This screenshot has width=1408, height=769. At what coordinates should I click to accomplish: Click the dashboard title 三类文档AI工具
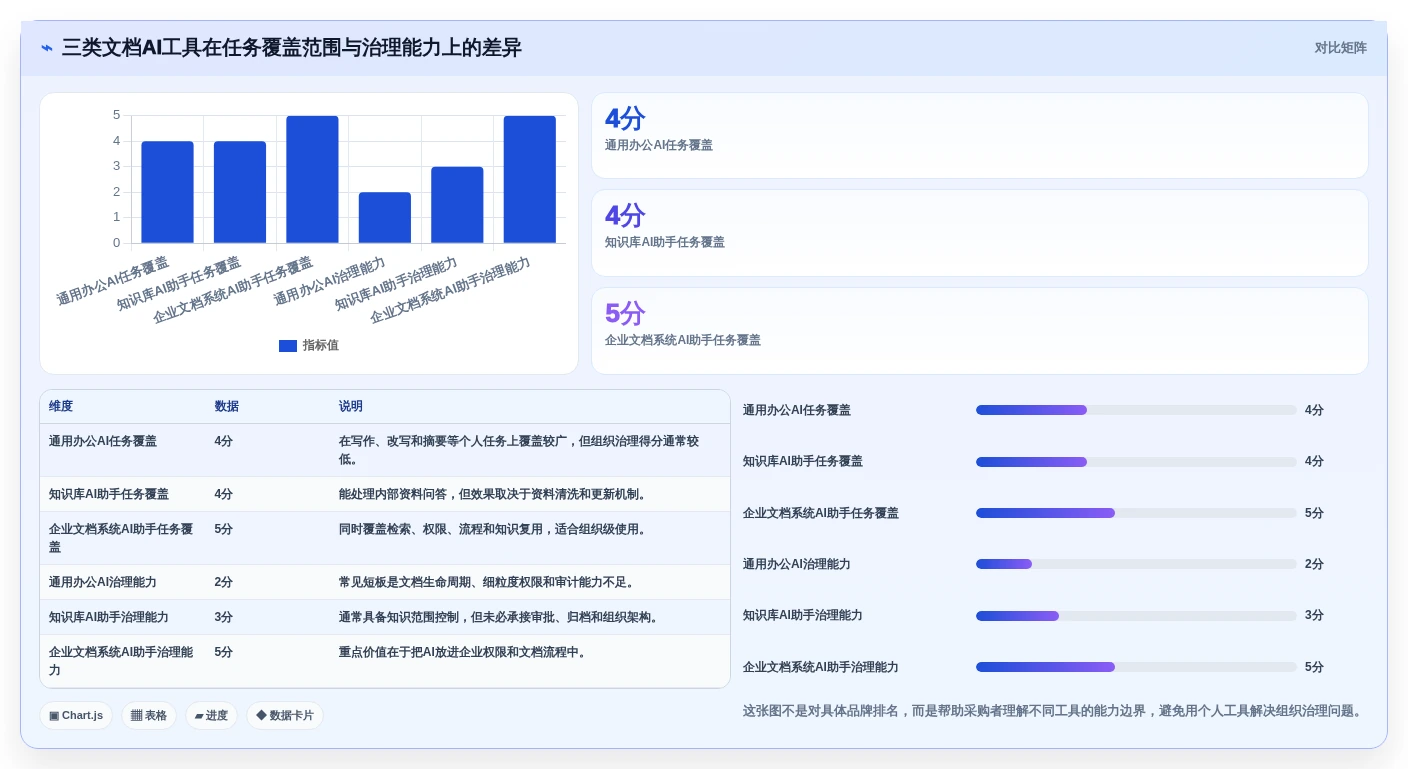click(x=291, y=48)
